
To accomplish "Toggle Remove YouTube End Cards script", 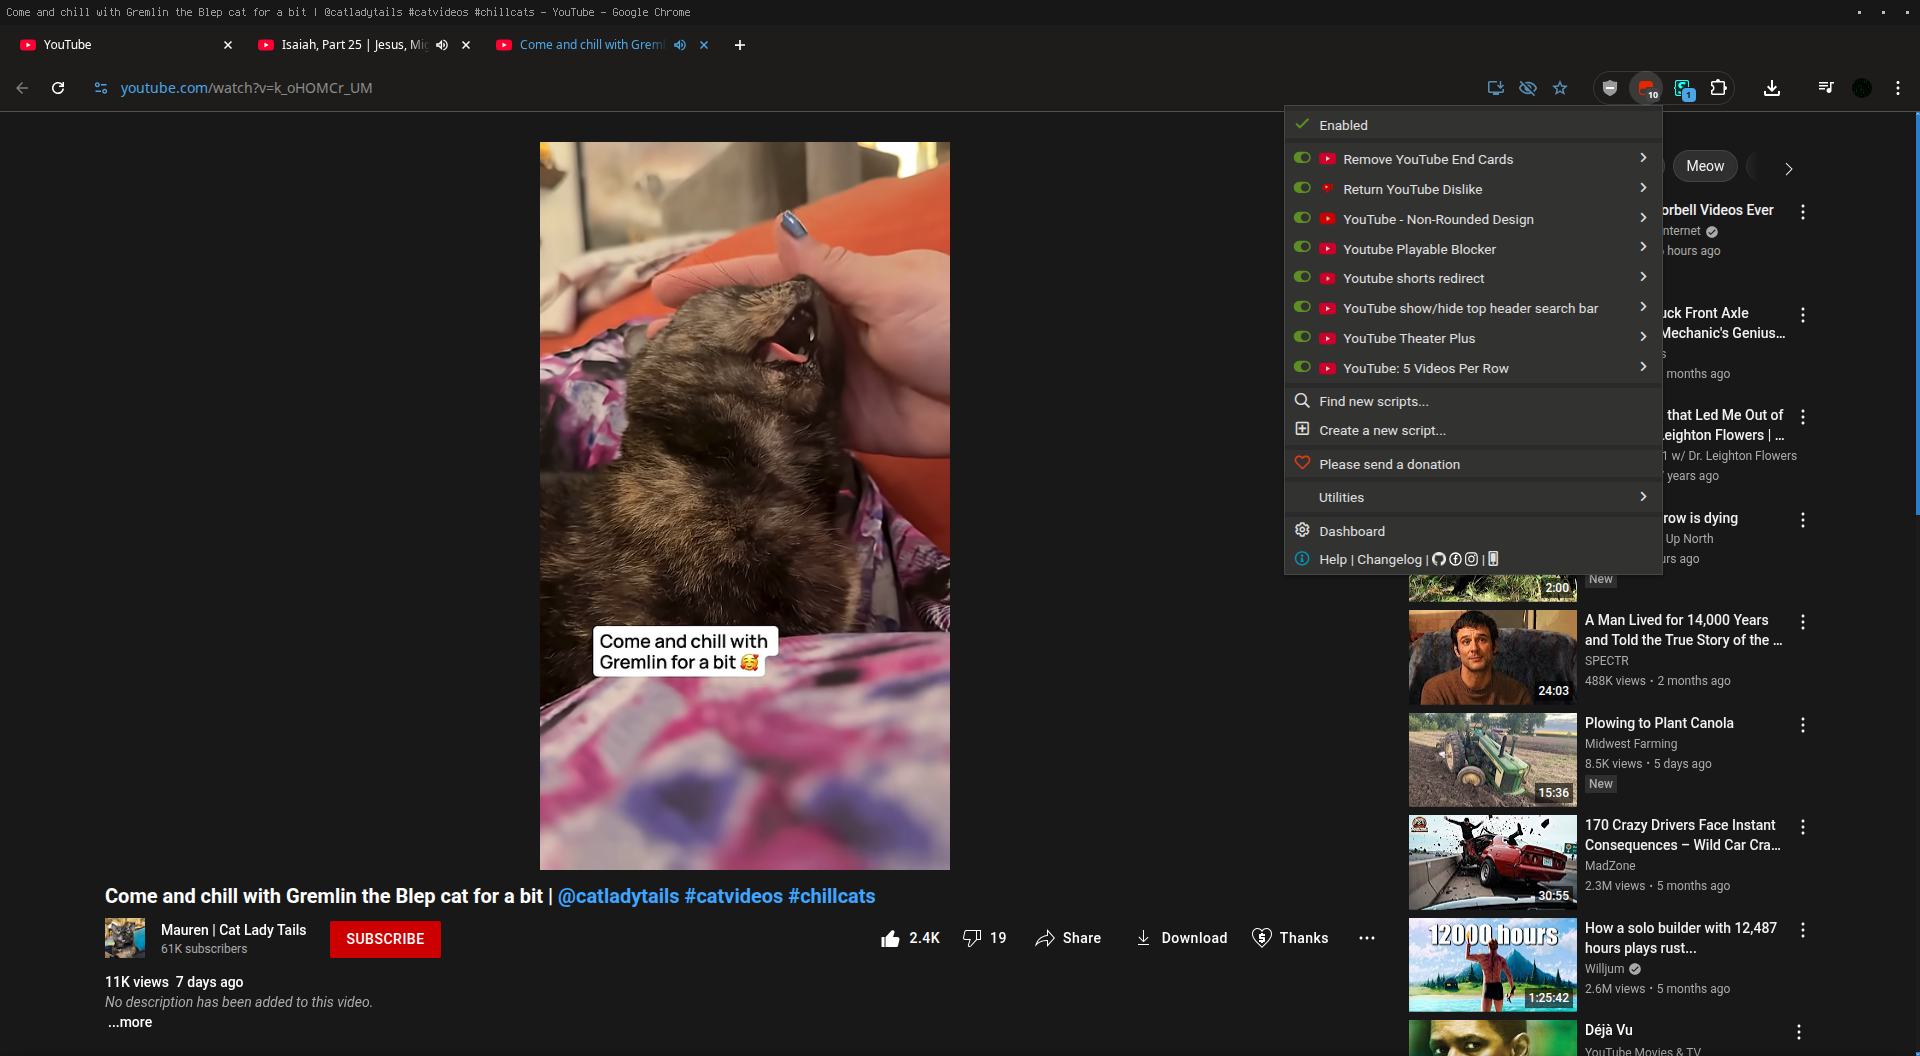I will pos(1302,158).
